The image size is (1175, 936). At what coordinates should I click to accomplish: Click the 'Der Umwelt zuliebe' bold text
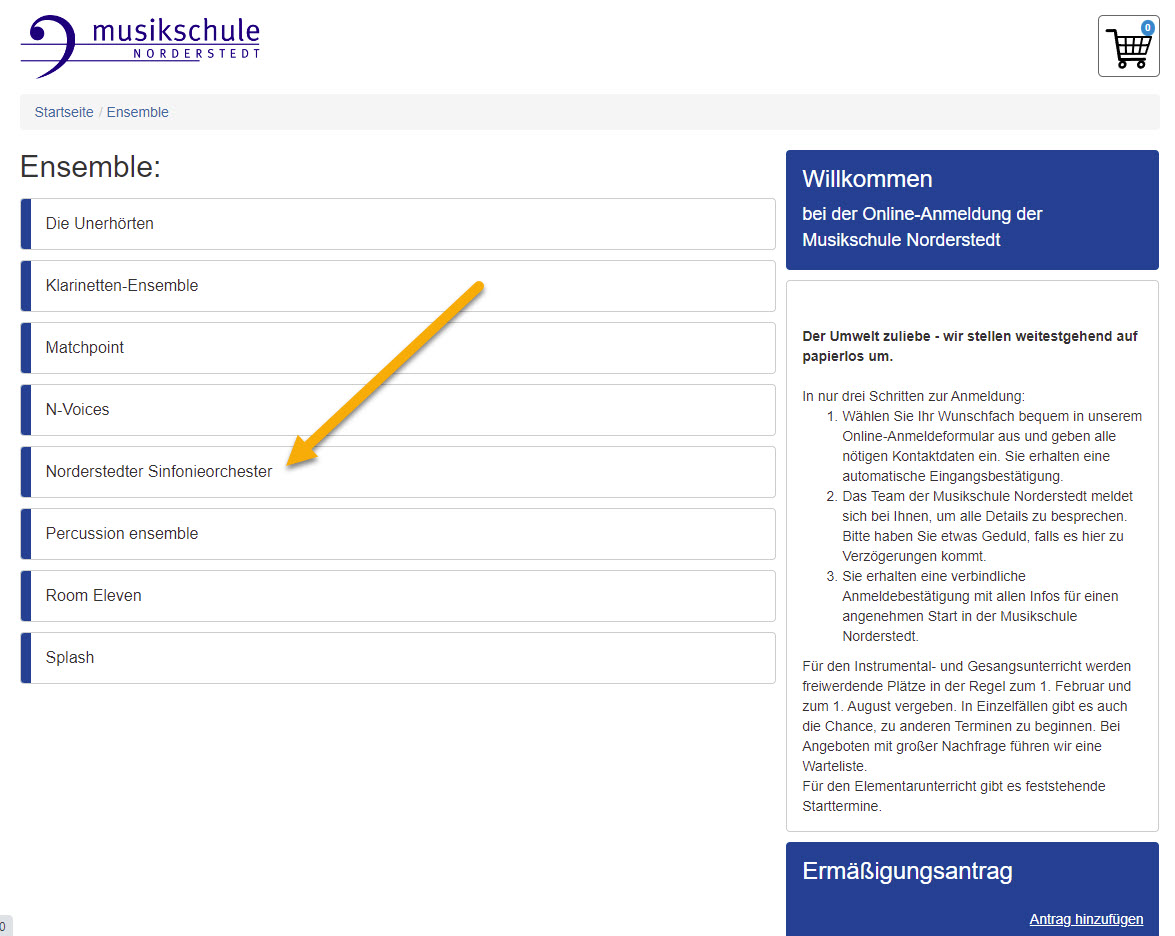(970, 346)
